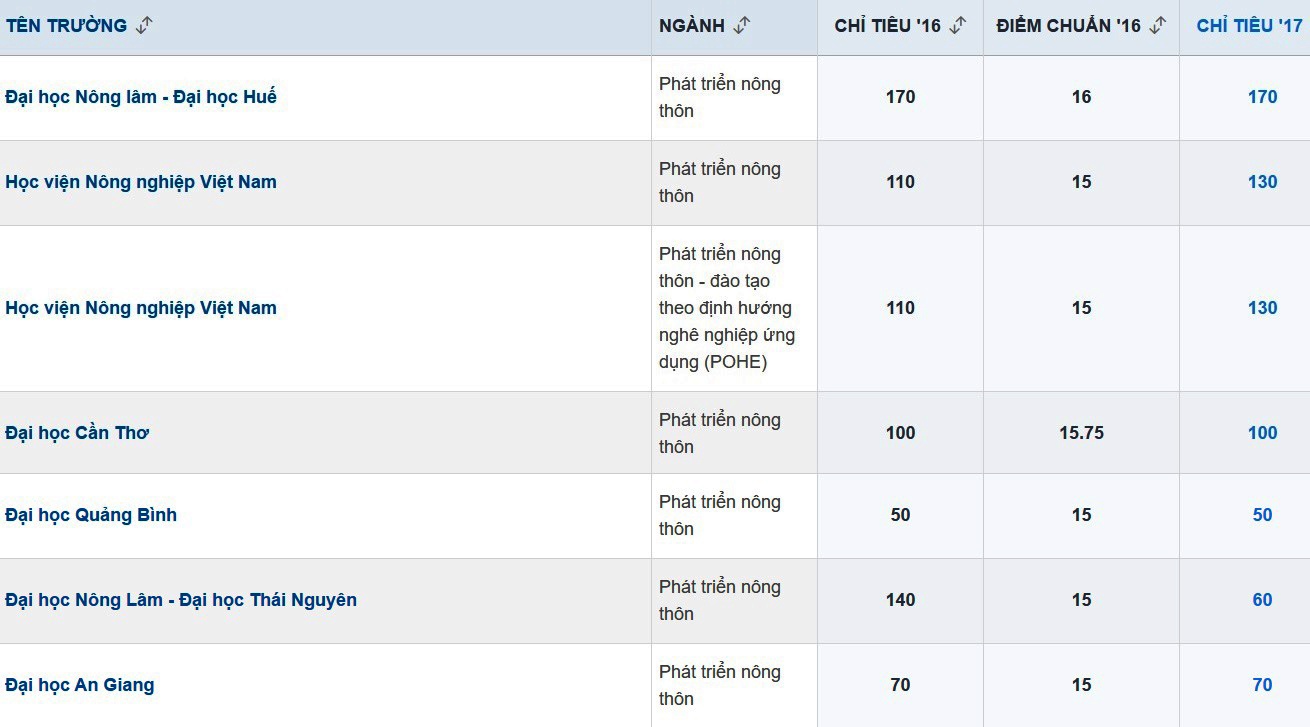The width and height of the screenshot is (1310, 727).
Task: Click TÊN TRƯỜNG header text
Action: (x=66, y=26)
